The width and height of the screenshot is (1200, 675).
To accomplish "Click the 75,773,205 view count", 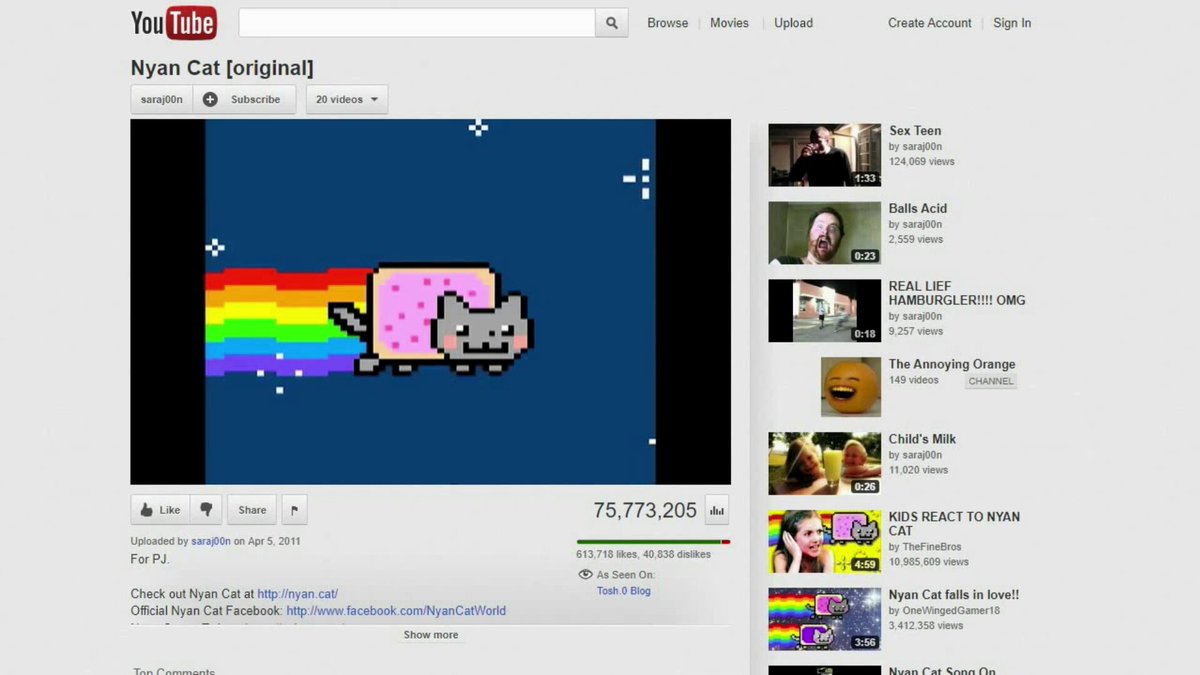I will [645, 510].
